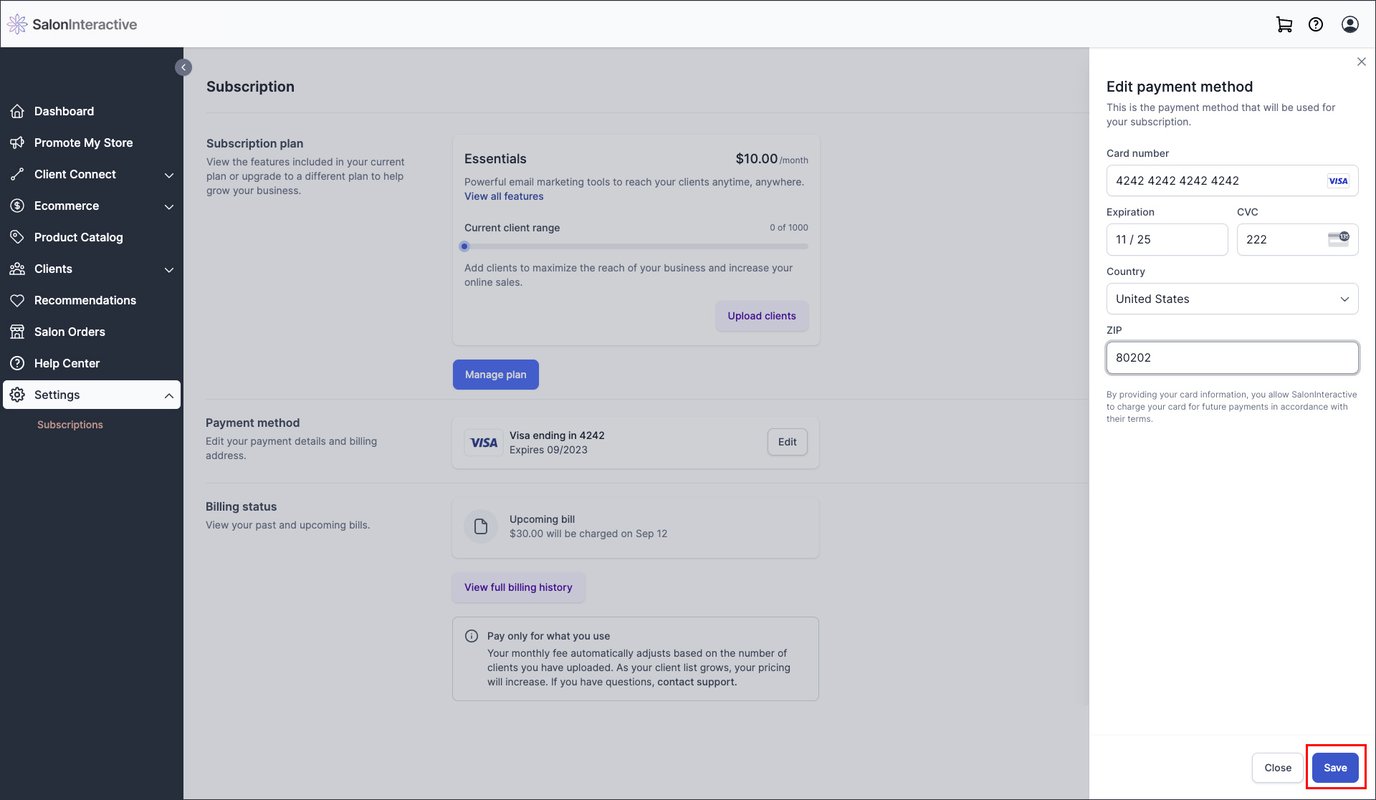Click the Salon Orders store icon

point(17,332)
